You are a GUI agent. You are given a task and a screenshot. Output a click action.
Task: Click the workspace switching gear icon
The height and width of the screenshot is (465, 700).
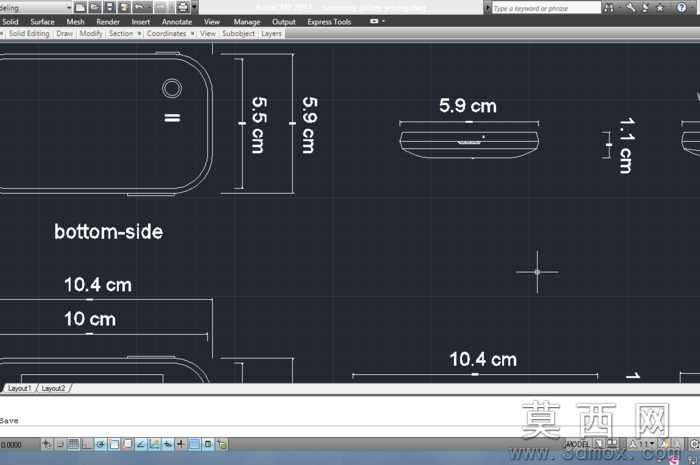coord(694,444)
